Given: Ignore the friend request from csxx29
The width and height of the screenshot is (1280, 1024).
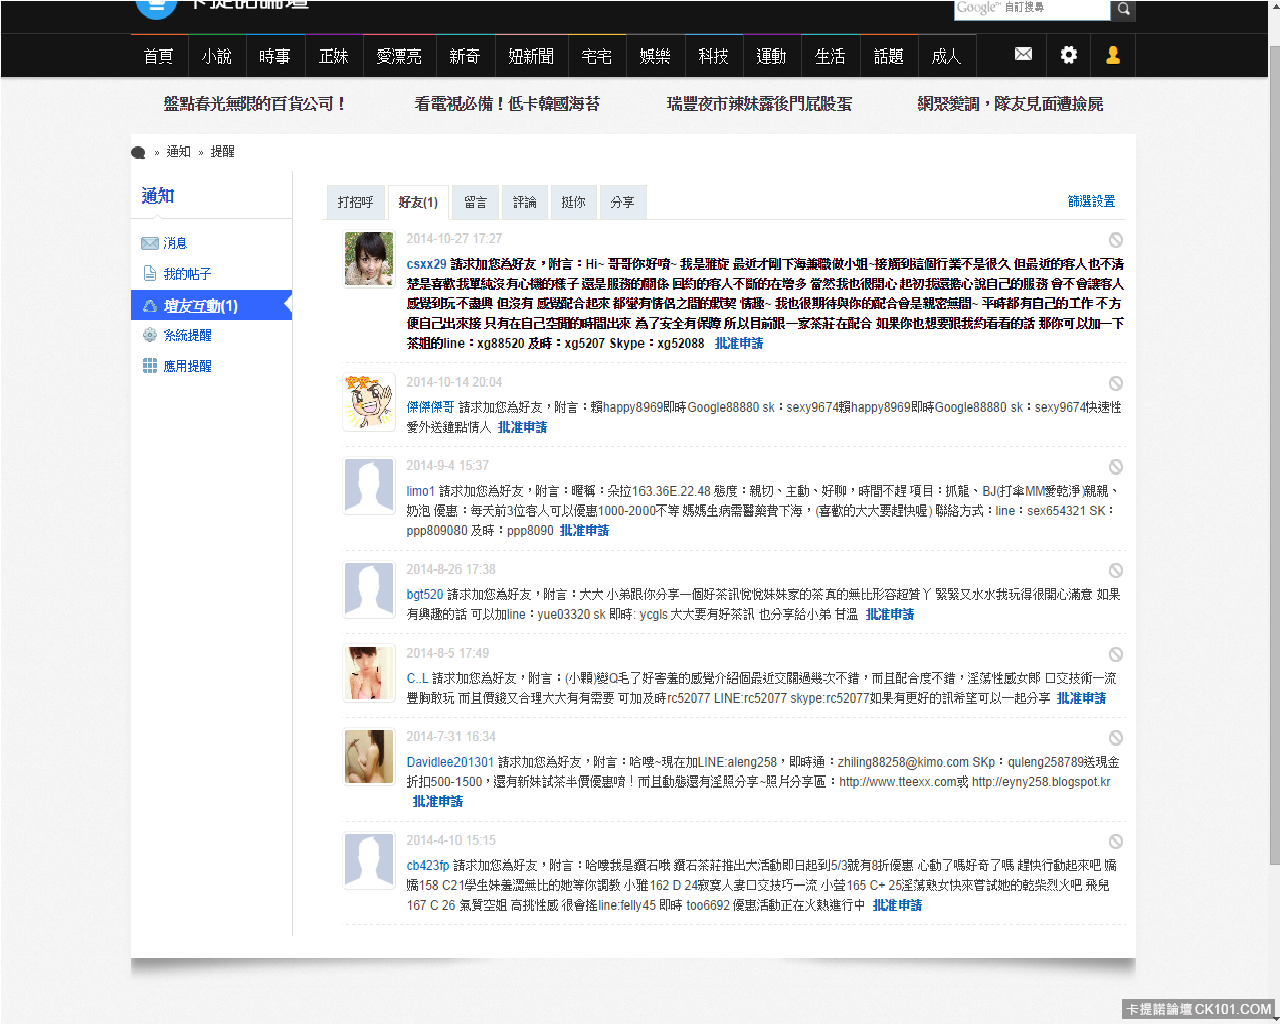Looking at the screenshot, I should [x=1115, y=240].
